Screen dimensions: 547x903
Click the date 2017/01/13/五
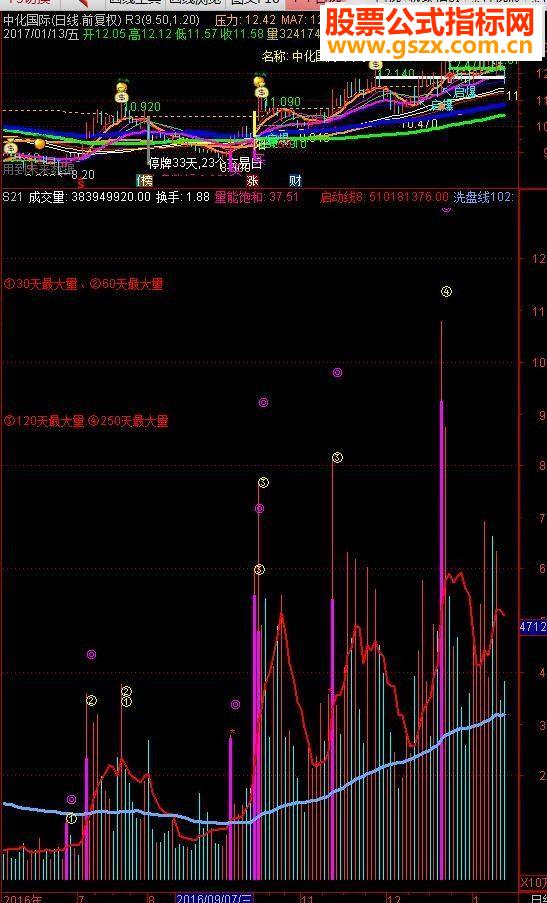[x=40, y=34]
